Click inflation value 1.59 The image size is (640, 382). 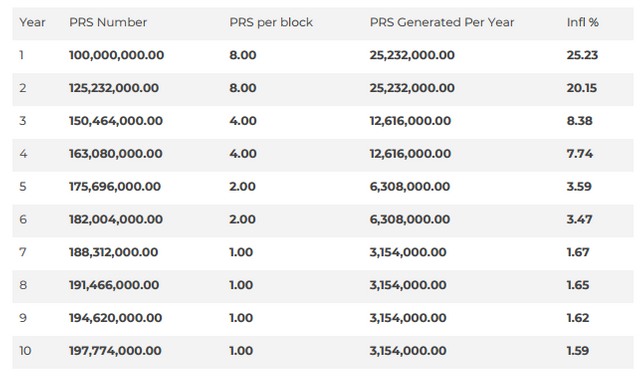578,351
